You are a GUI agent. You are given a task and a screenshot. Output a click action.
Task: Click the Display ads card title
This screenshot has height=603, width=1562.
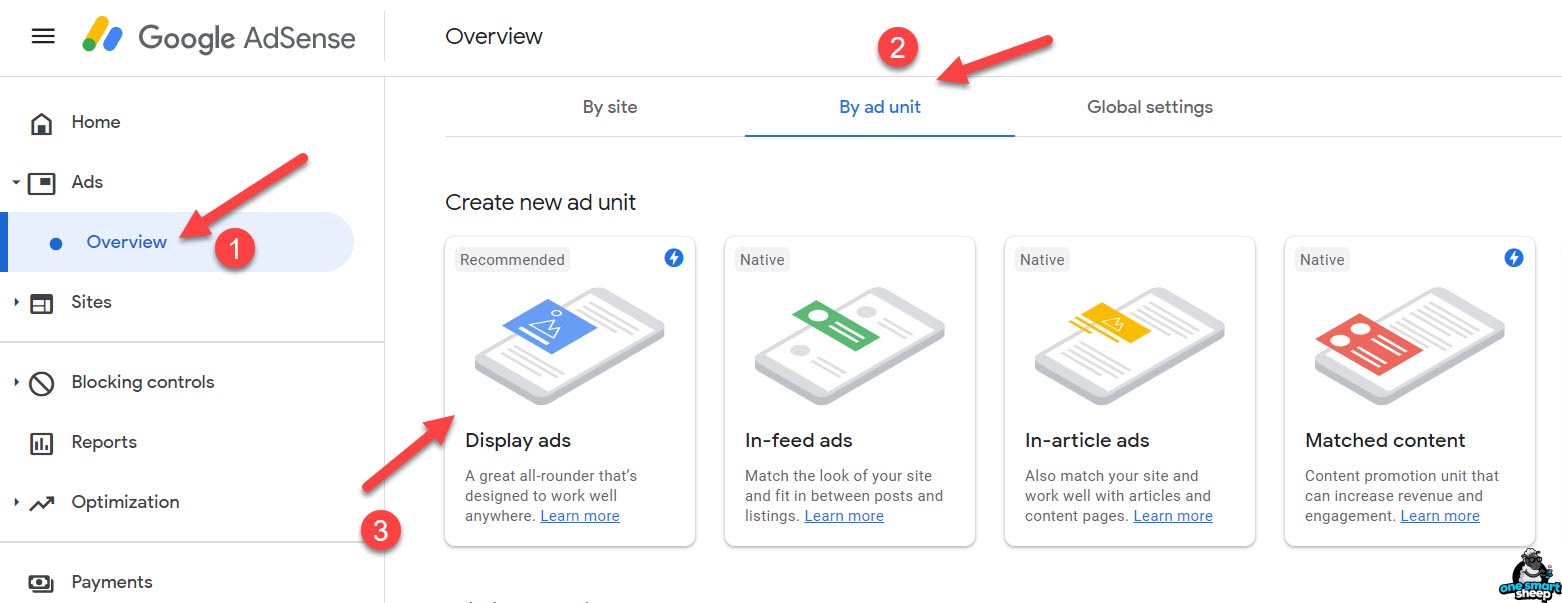pyautogui.click(x=518, y=440)
